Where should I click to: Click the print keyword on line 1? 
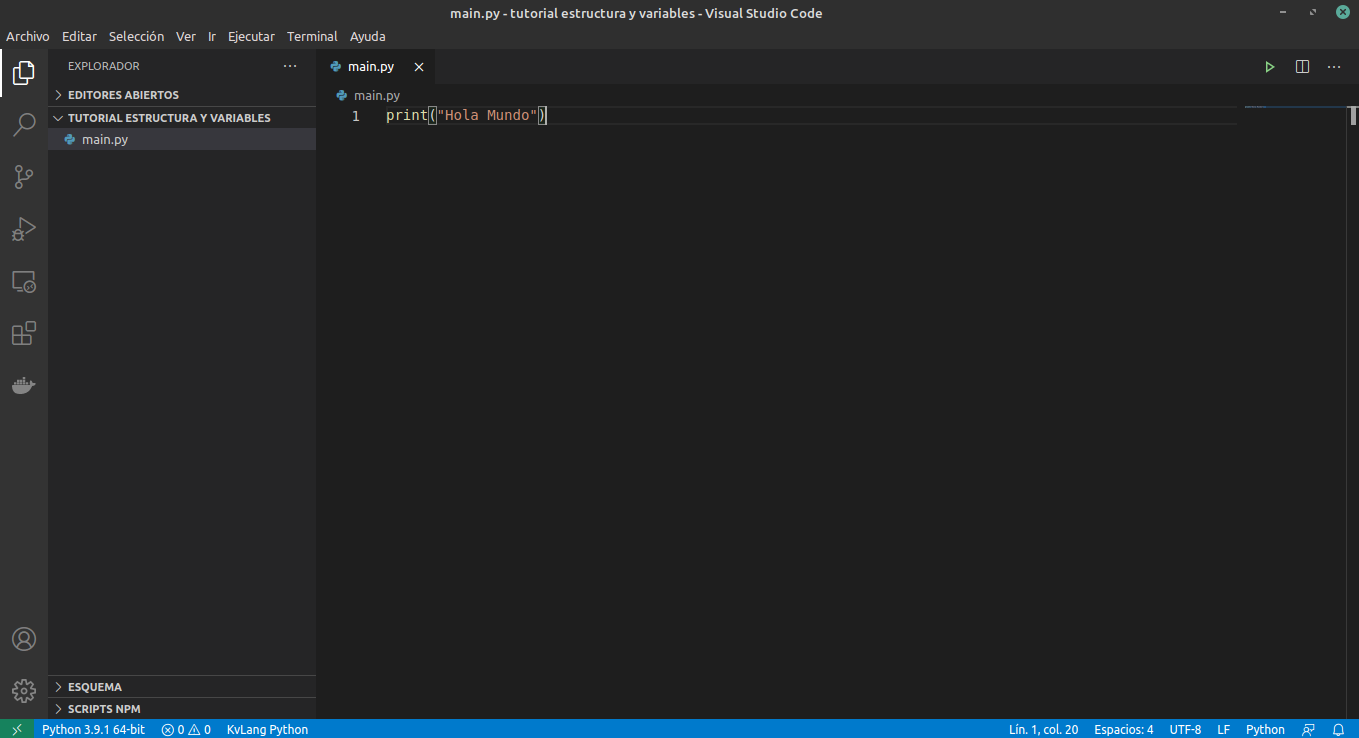[x=406, y=116]
